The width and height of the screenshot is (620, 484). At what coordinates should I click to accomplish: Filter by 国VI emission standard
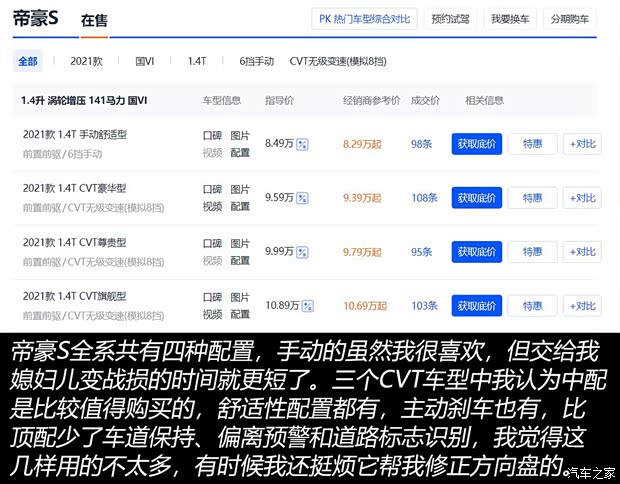point(145,61)
